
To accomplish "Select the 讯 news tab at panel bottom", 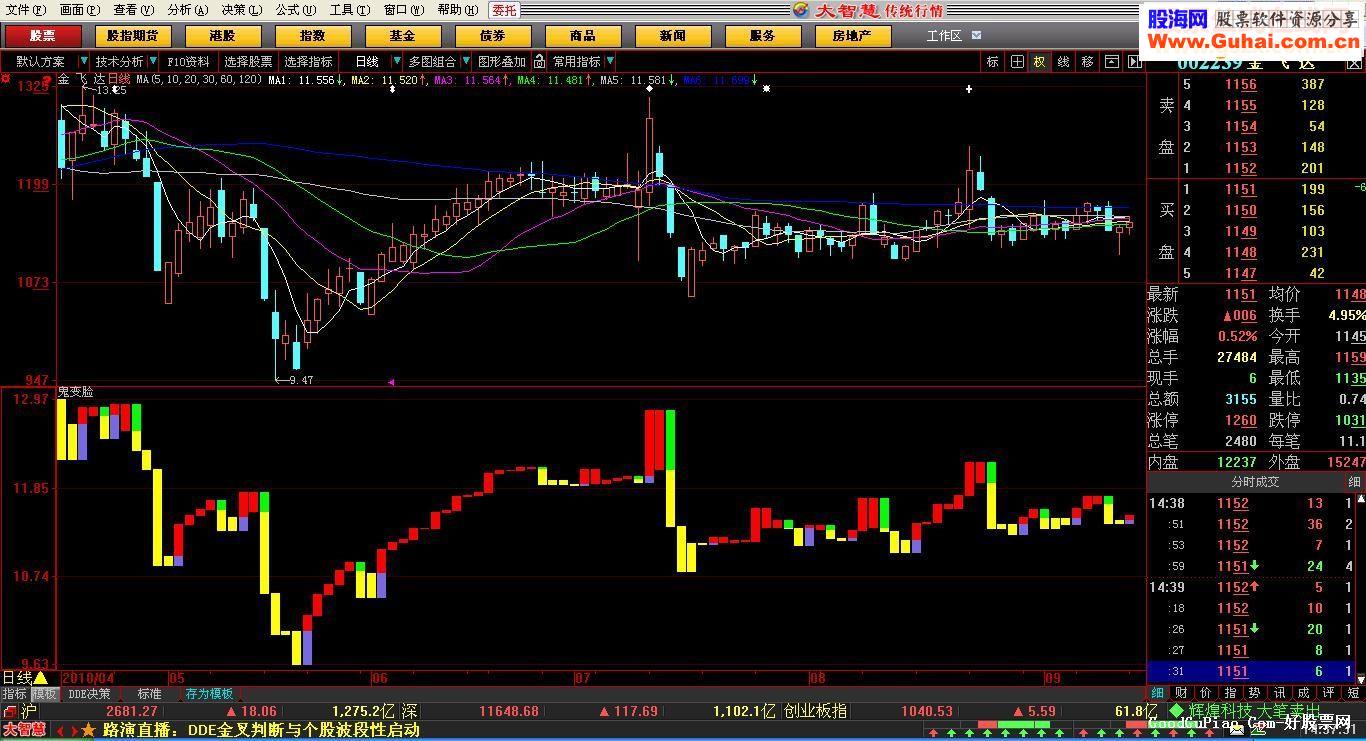I will point(1280,692).
